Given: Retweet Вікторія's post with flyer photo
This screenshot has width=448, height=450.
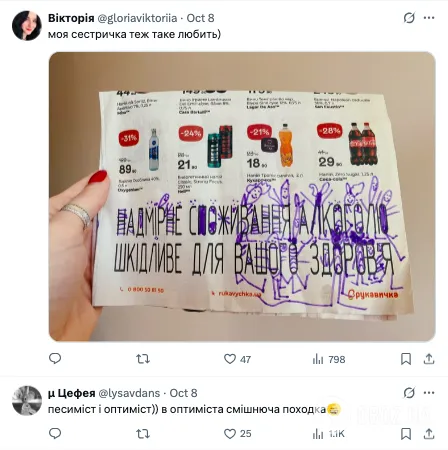Looking at the screenshot, I should [143, 359].
